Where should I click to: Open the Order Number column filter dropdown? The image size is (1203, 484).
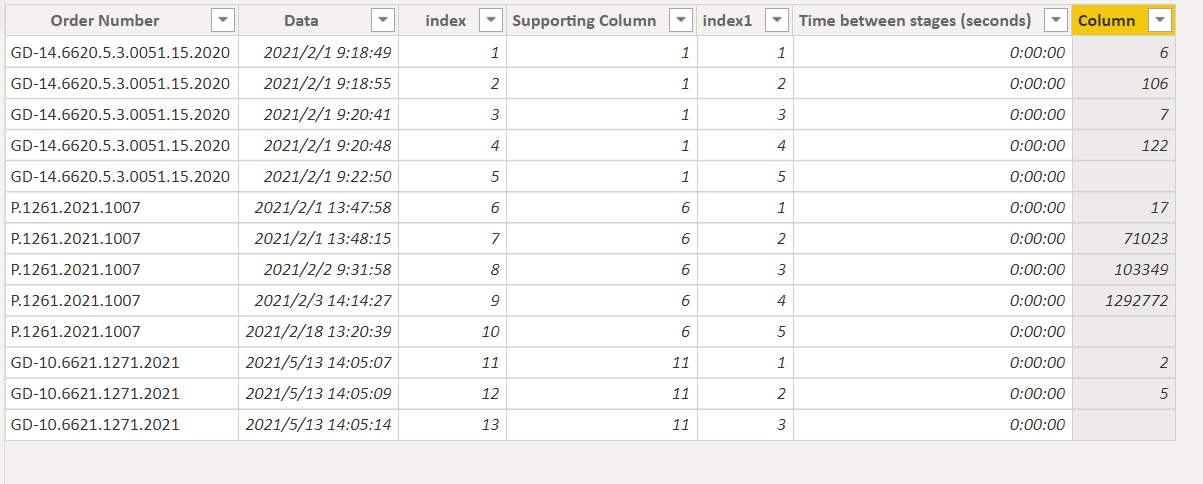point(223,20)
